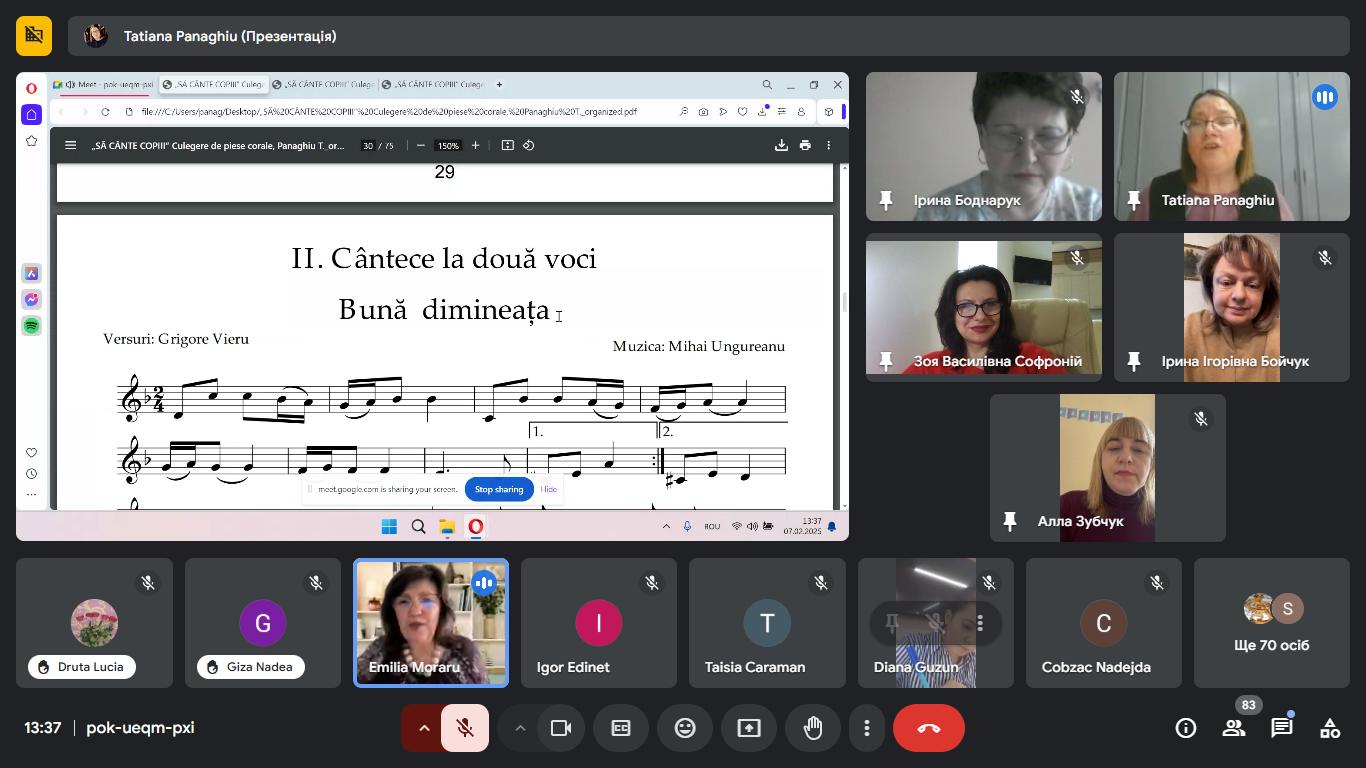Open meeting details info icon
This screenshot has width=1366, height=768.
1186,728
